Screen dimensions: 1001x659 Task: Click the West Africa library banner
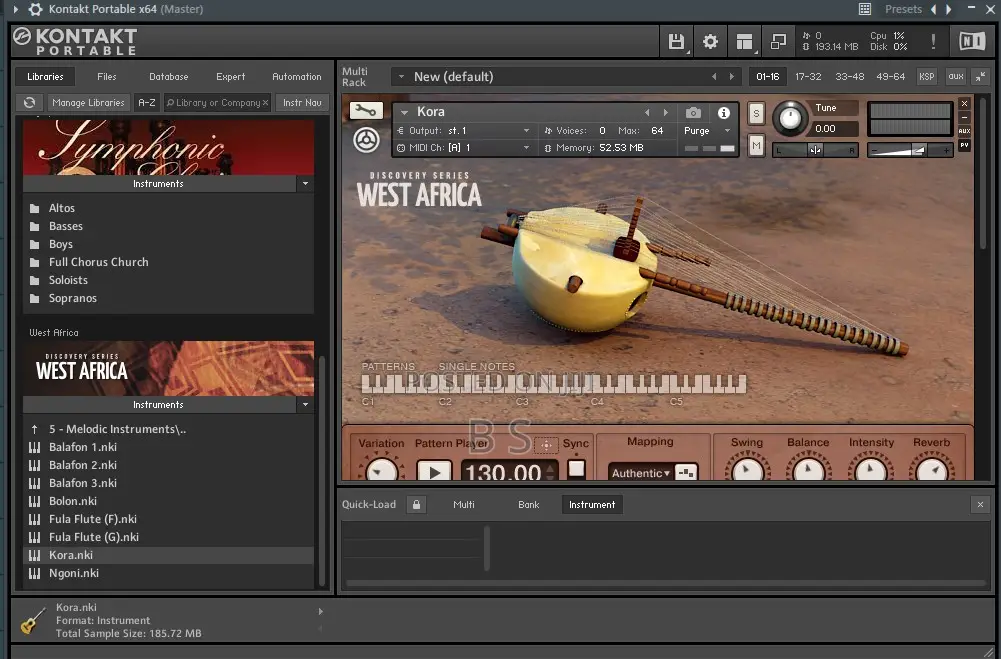pos(169,368)
